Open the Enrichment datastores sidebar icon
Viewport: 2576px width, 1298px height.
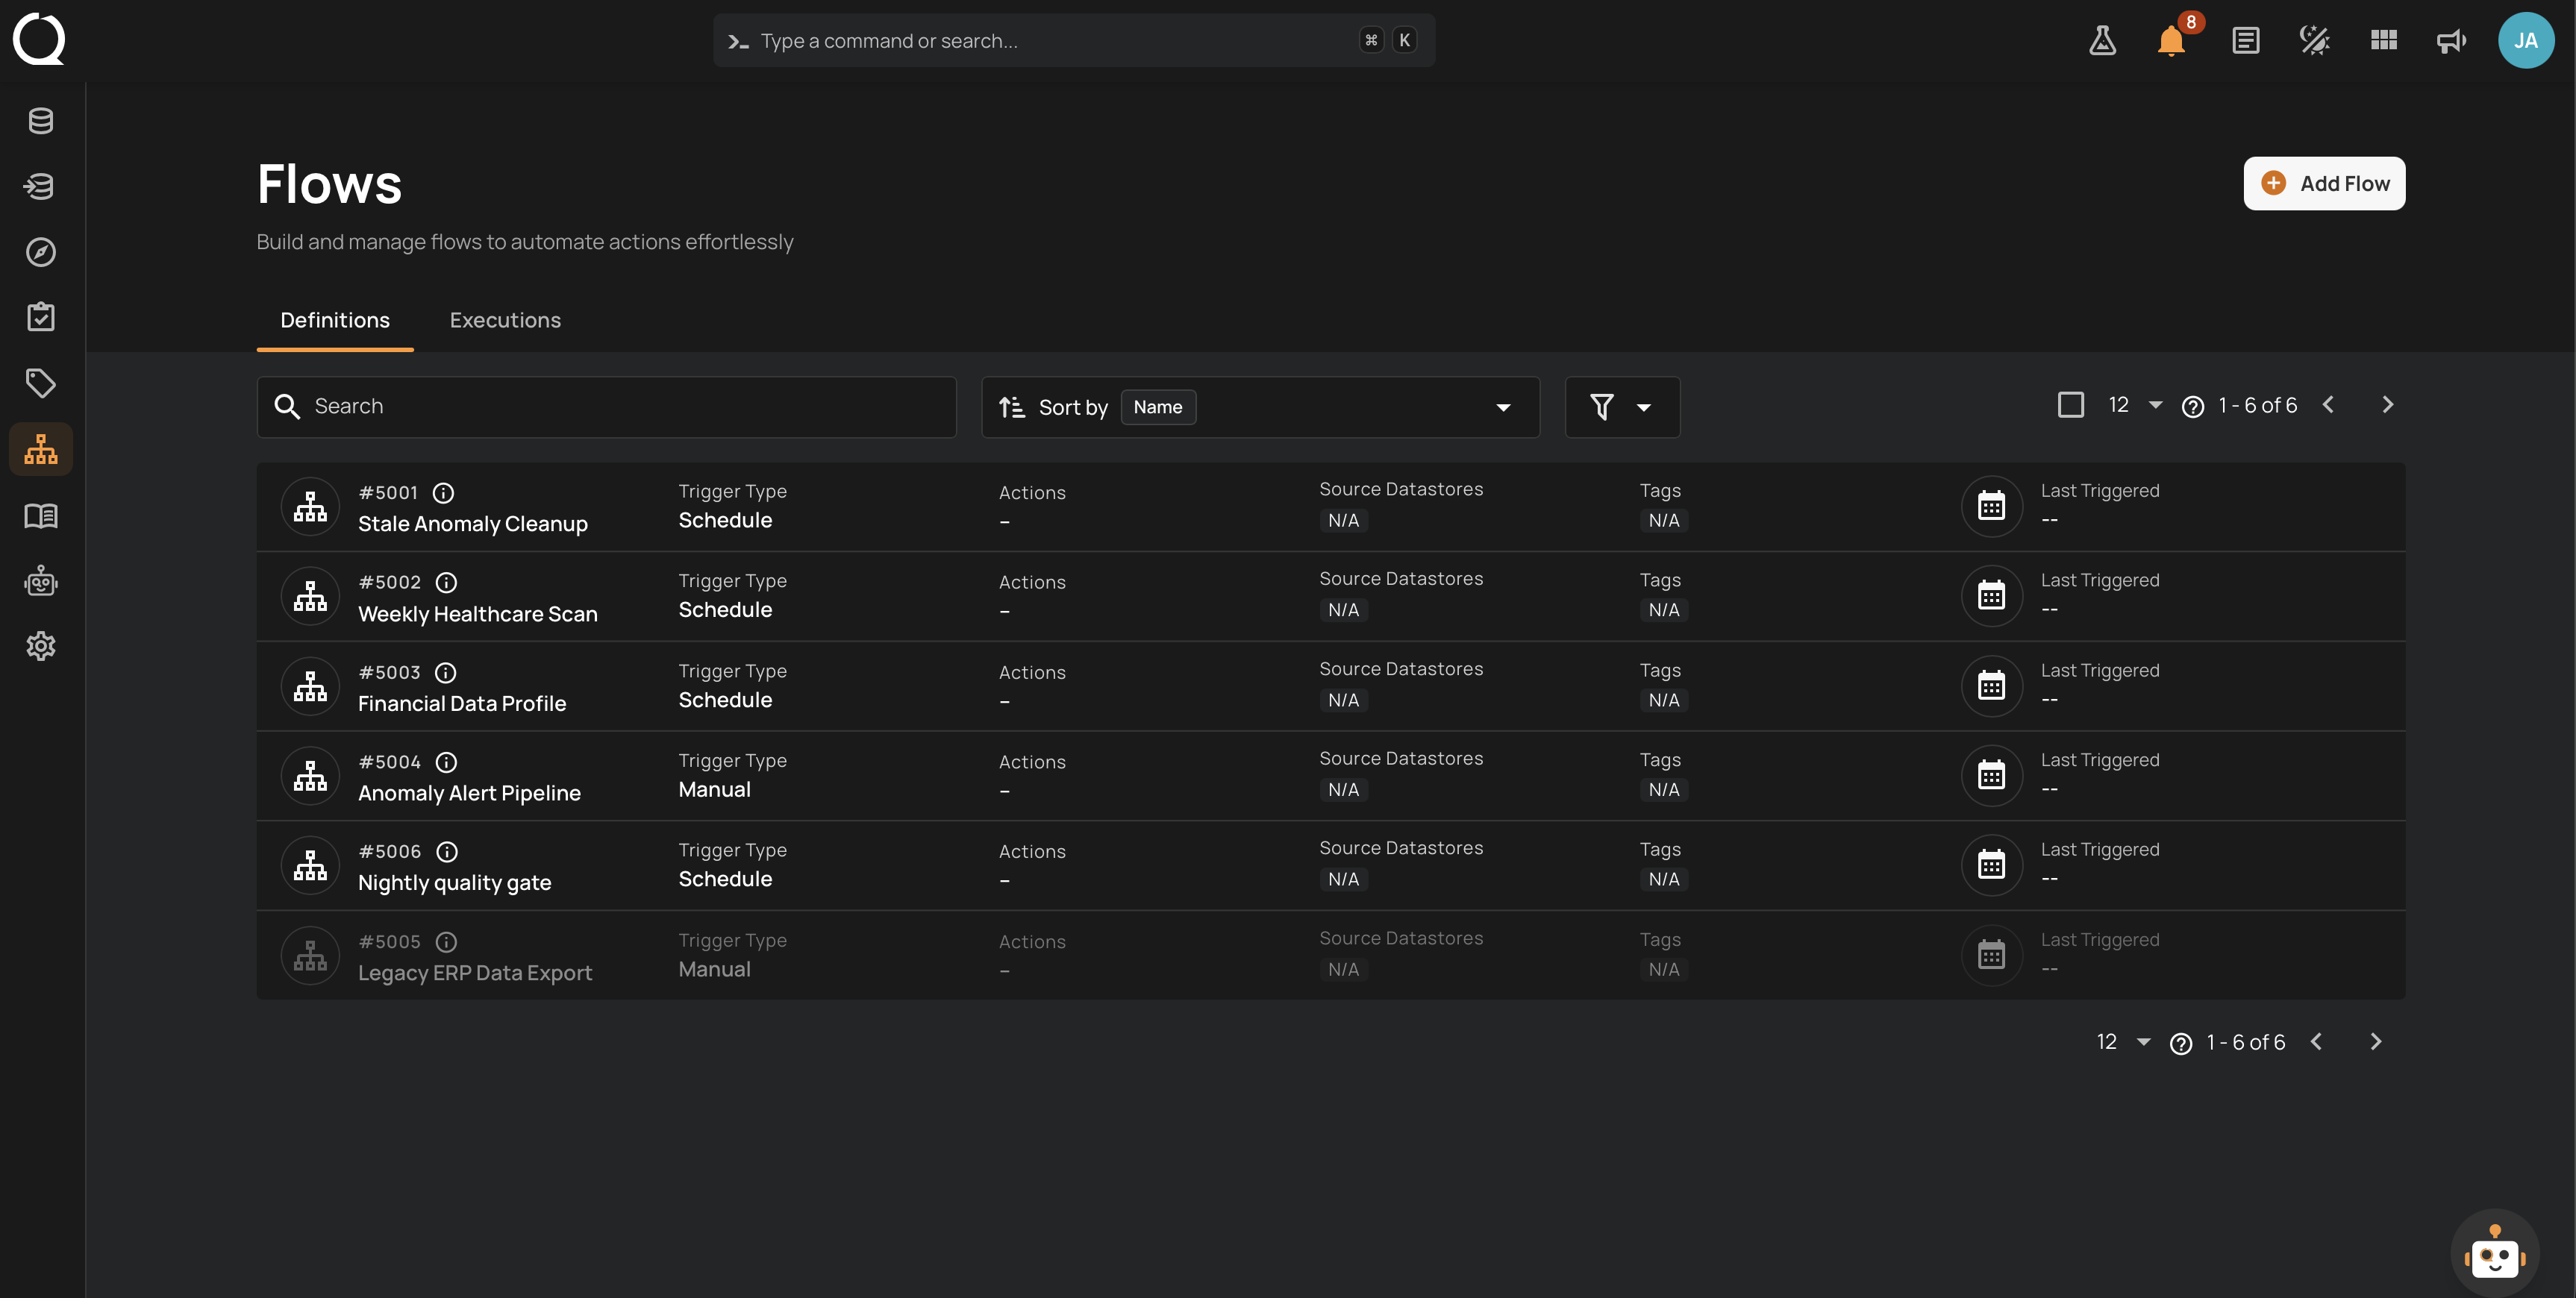point(41,187)
